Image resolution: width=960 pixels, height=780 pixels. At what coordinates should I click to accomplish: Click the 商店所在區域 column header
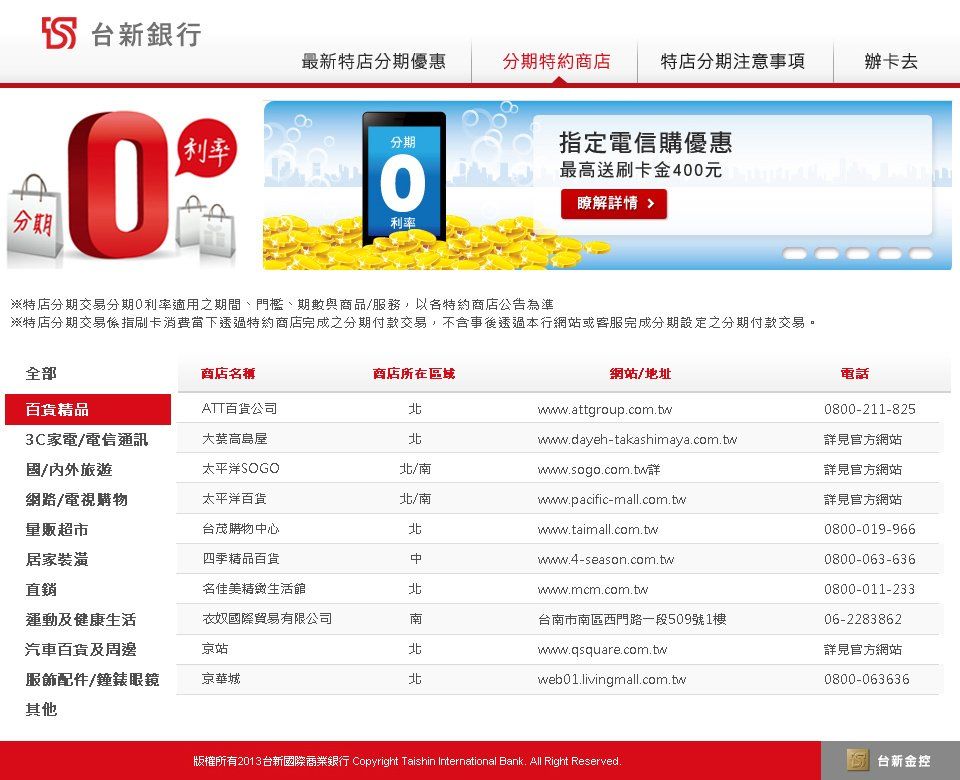(x=414, y=373)
